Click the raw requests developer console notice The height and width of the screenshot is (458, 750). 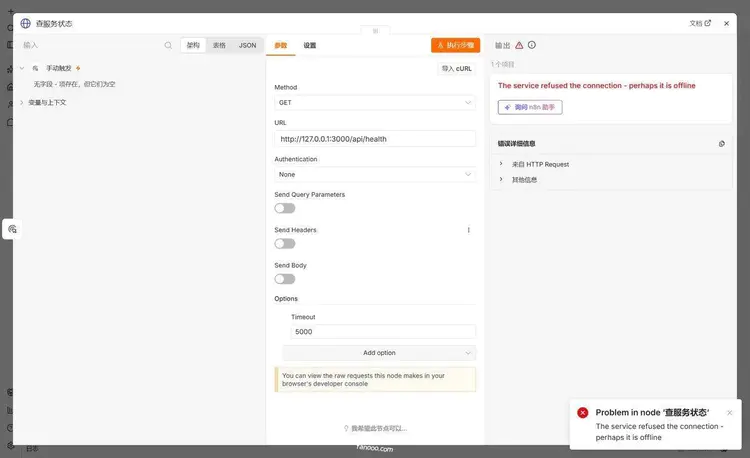(375, 380)
